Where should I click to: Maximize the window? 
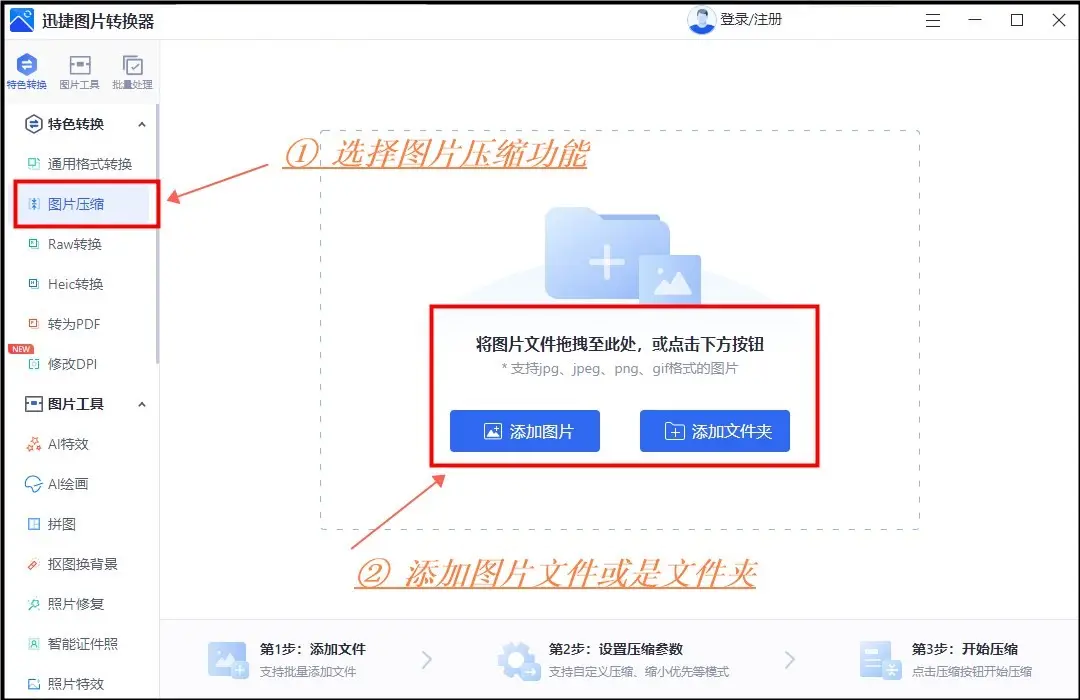click(1017, 20)
